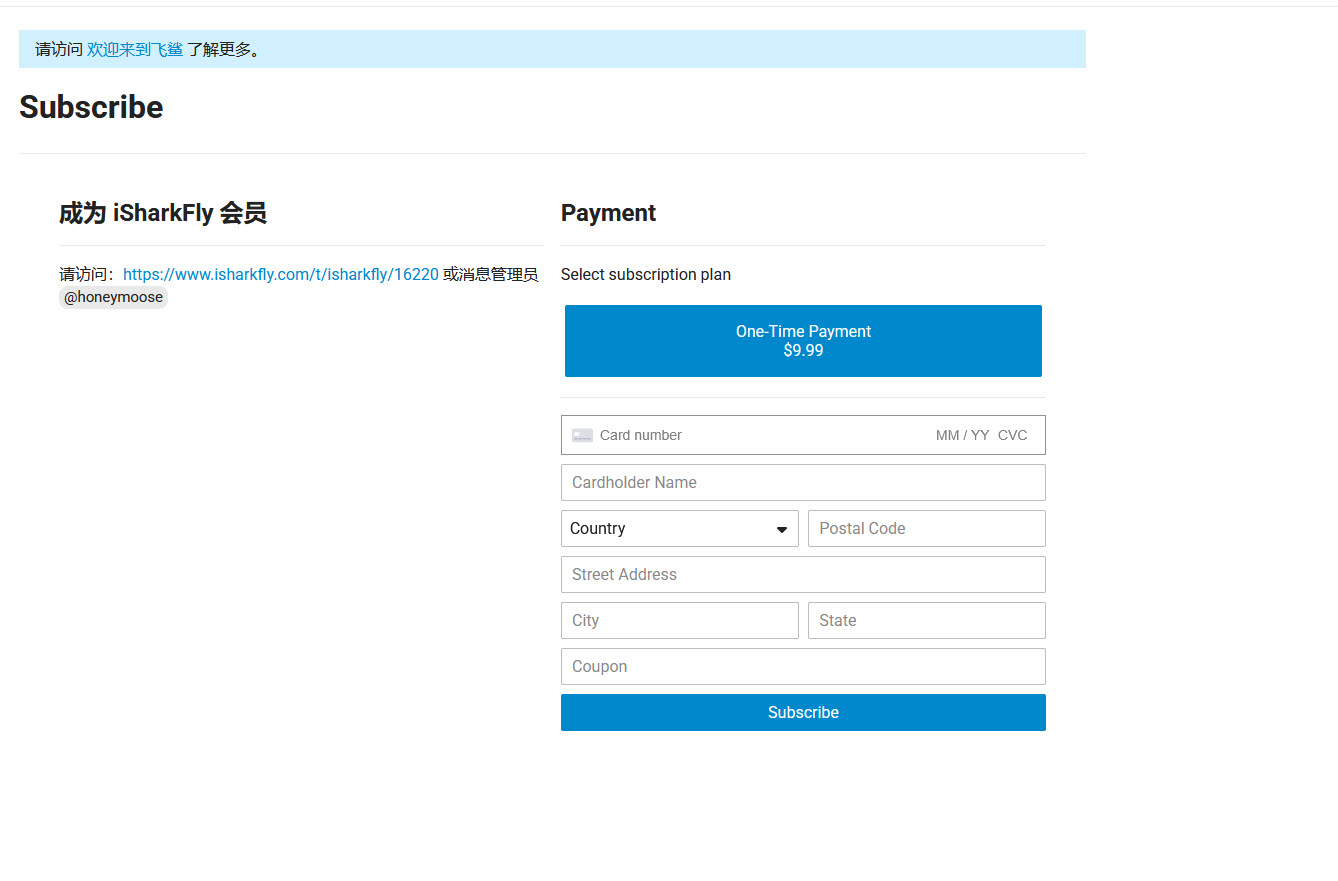Click the Subscribe page title
1338x881 pixels.
tap(91, 107)
